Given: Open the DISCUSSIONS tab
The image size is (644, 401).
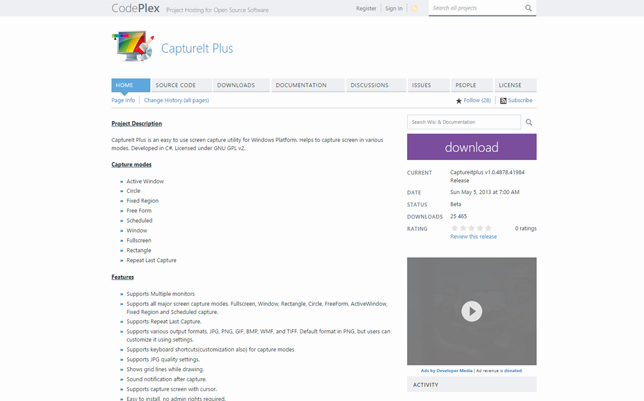Looking at the screenshot, I should pyautogui.click(x=376, y=85).
